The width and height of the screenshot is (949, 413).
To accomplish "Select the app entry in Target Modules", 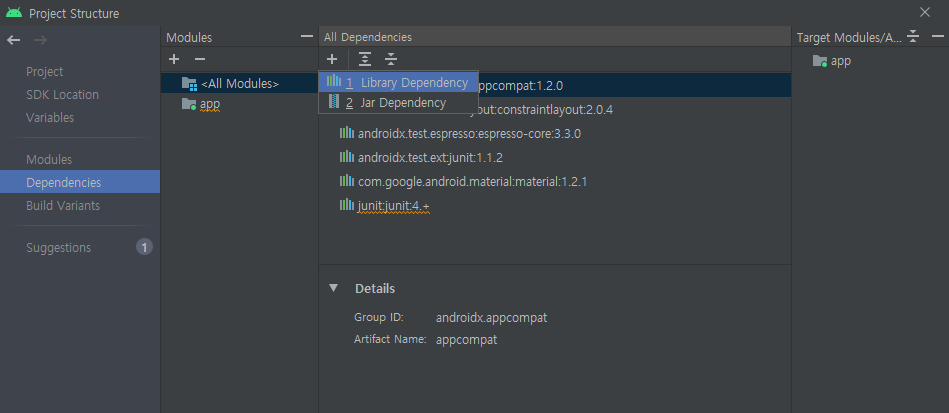I will tap(841, 61).
